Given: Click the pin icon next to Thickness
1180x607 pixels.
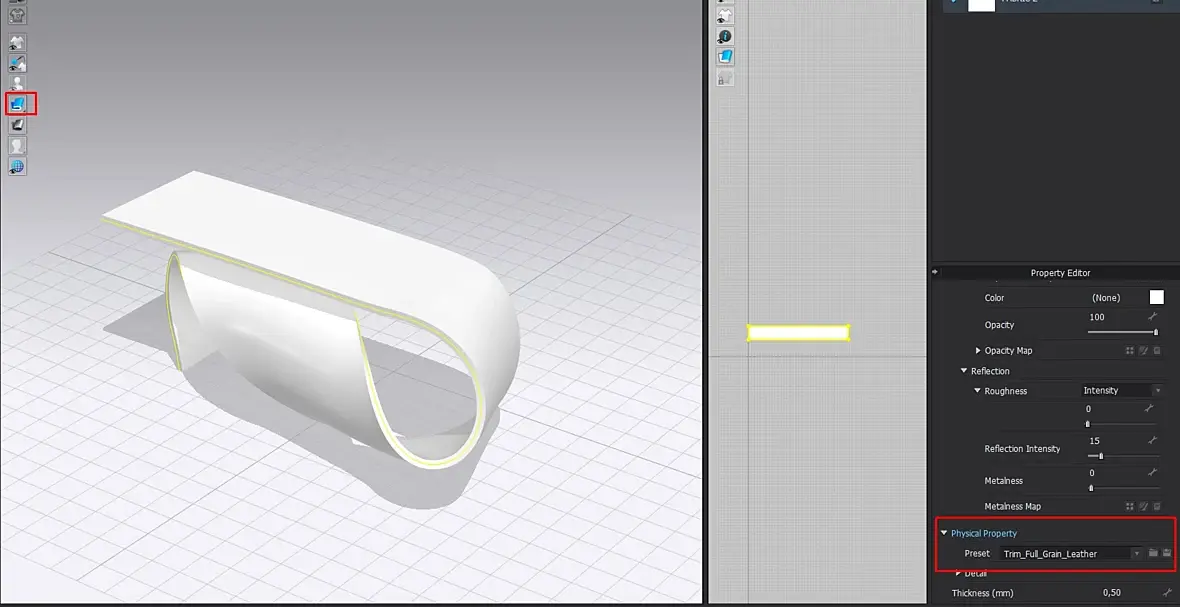Looking at the screenshot, I should pos(1166,593).
